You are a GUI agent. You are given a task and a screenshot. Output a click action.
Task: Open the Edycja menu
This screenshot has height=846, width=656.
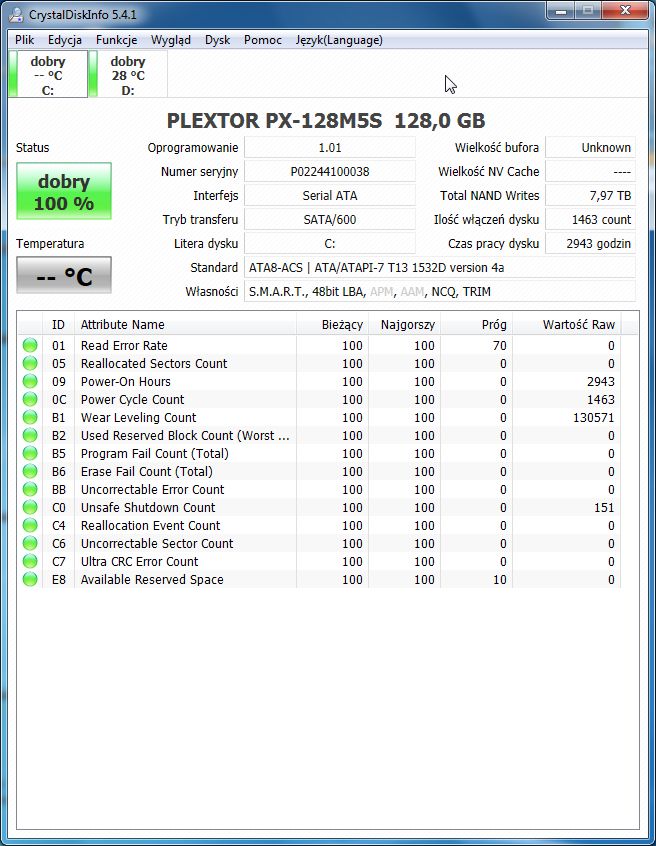(x=65, y=40)
